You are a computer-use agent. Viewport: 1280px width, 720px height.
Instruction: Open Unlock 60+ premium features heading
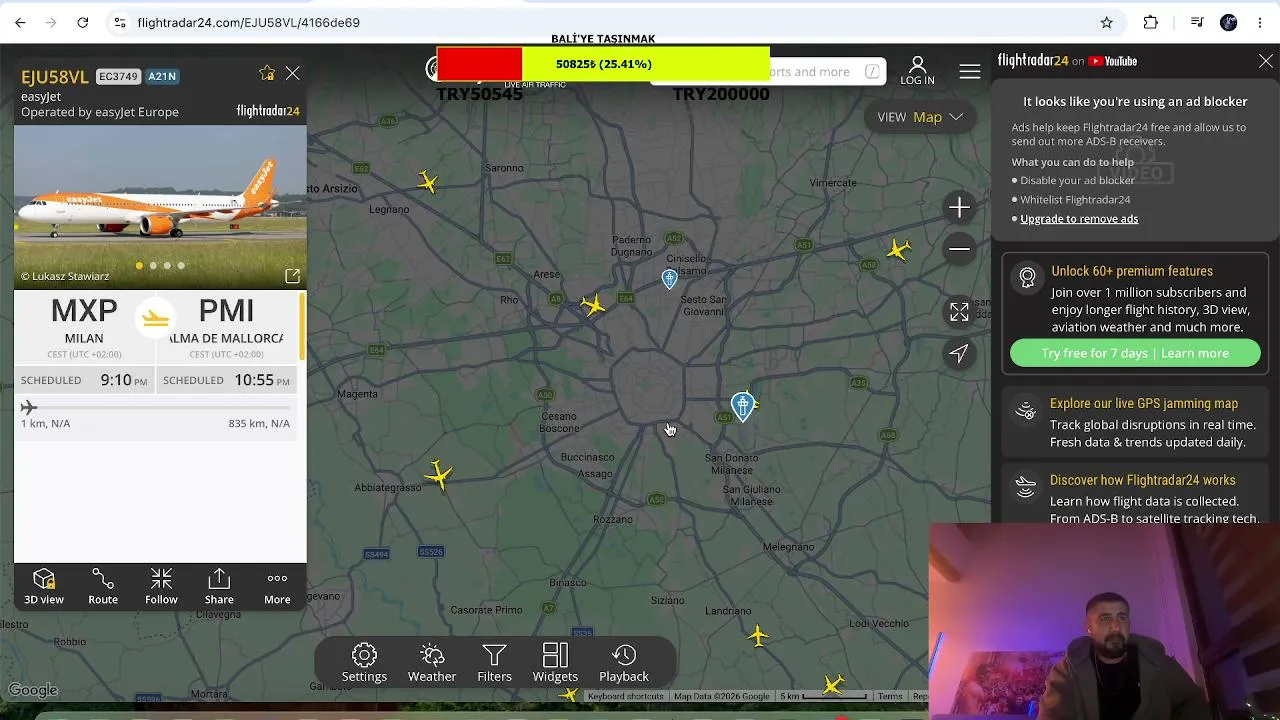1132,271
